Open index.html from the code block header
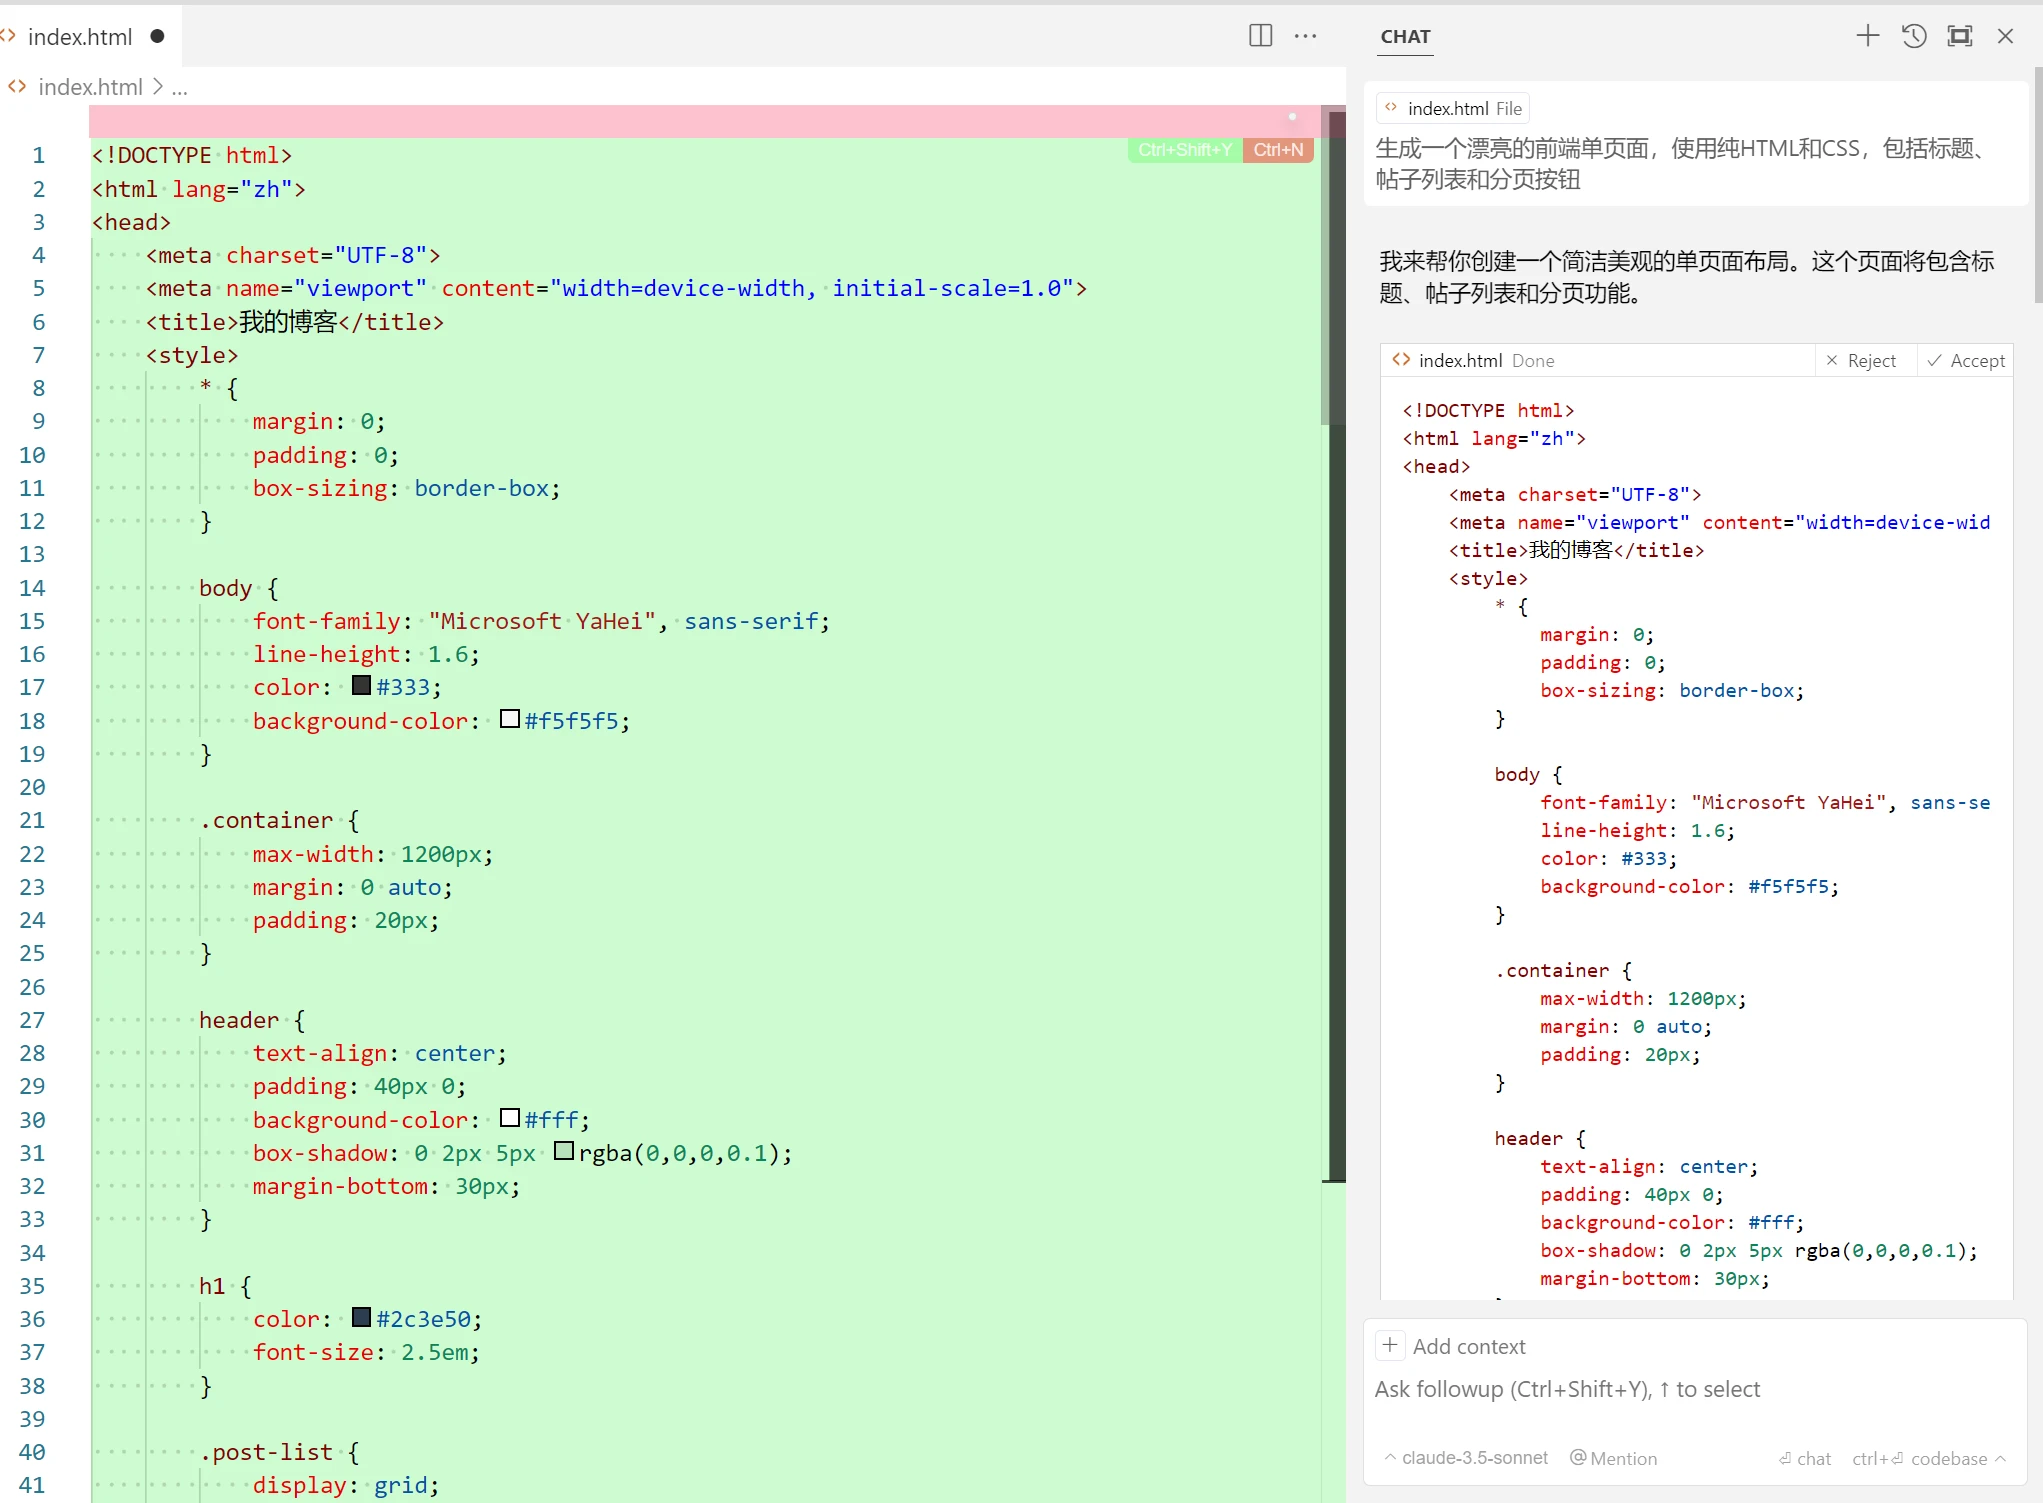 [x=1459, y=361]
